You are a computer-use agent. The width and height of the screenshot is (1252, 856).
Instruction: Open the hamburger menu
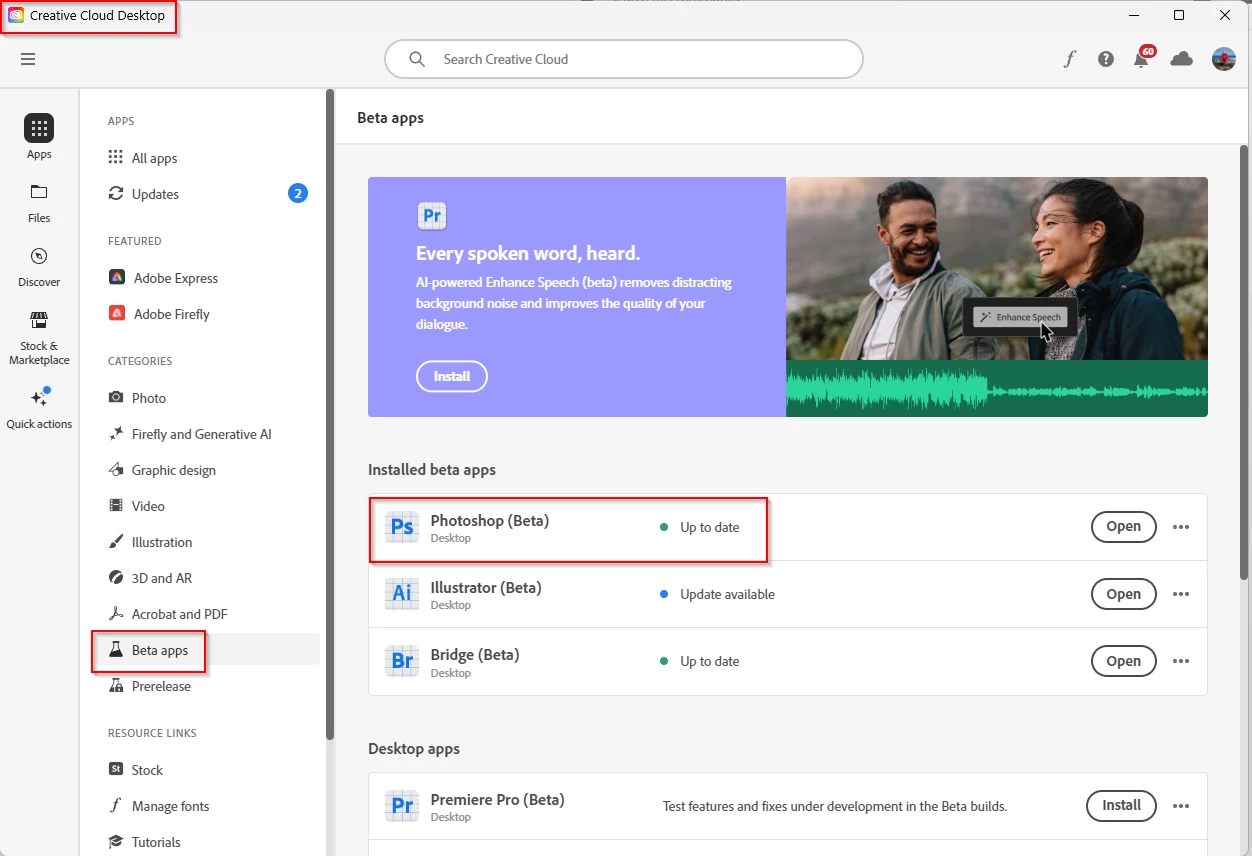click(28, 59)
